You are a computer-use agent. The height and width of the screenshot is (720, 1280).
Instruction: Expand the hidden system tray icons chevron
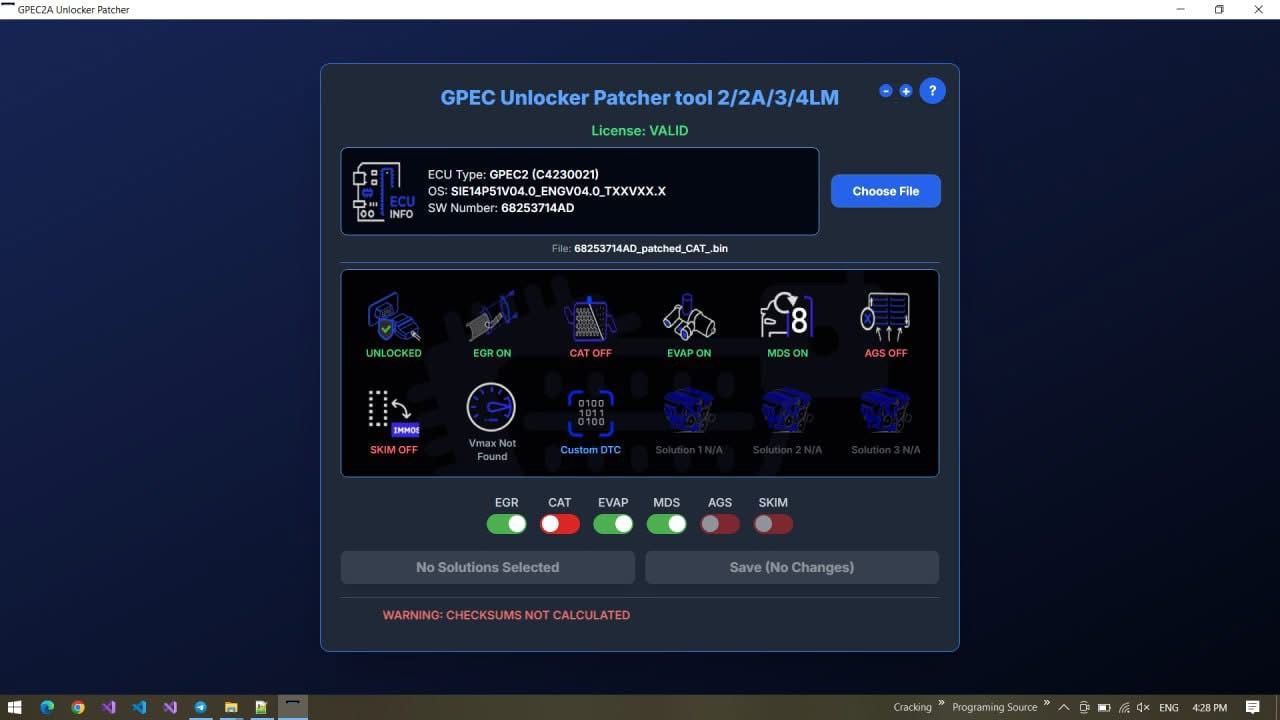click(x=1064, y=707)
